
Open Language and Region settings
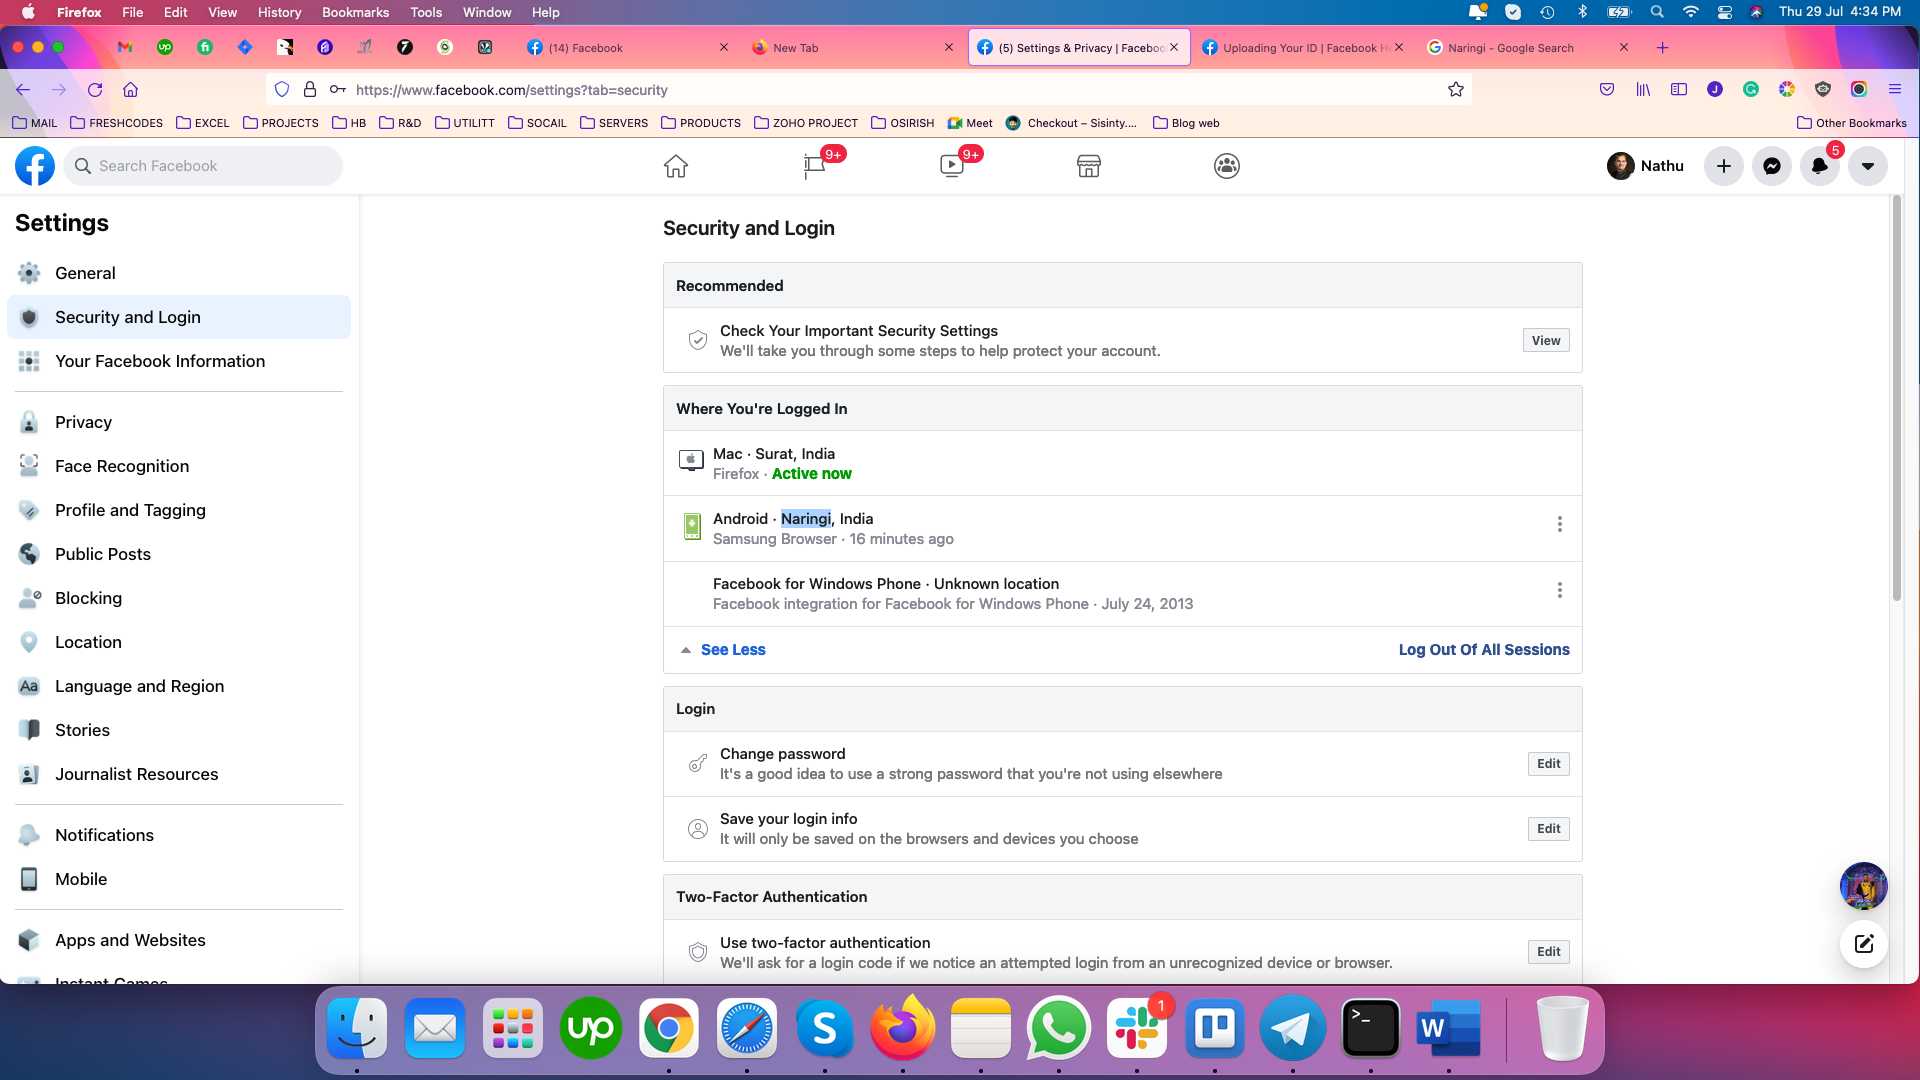[x=179, y=686]
